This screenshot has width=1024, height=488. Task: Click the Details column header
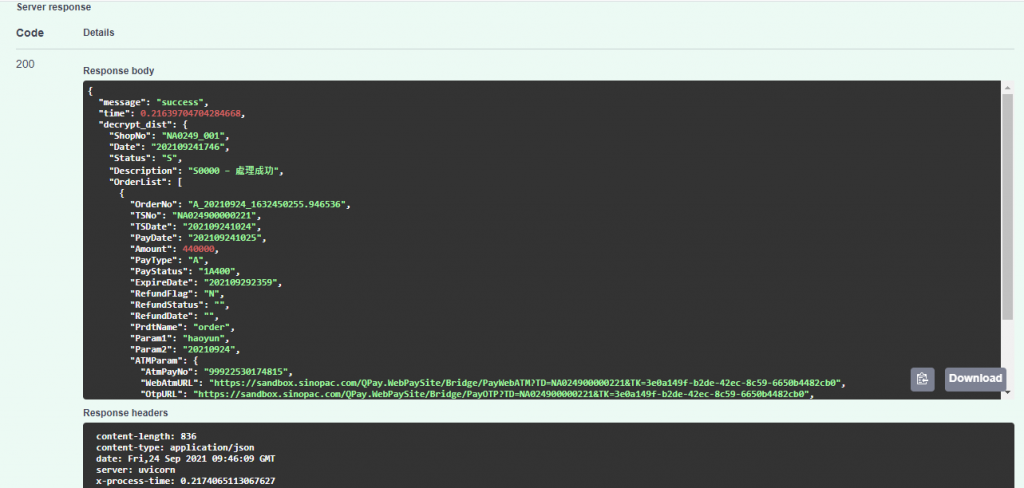coord(99,33)
